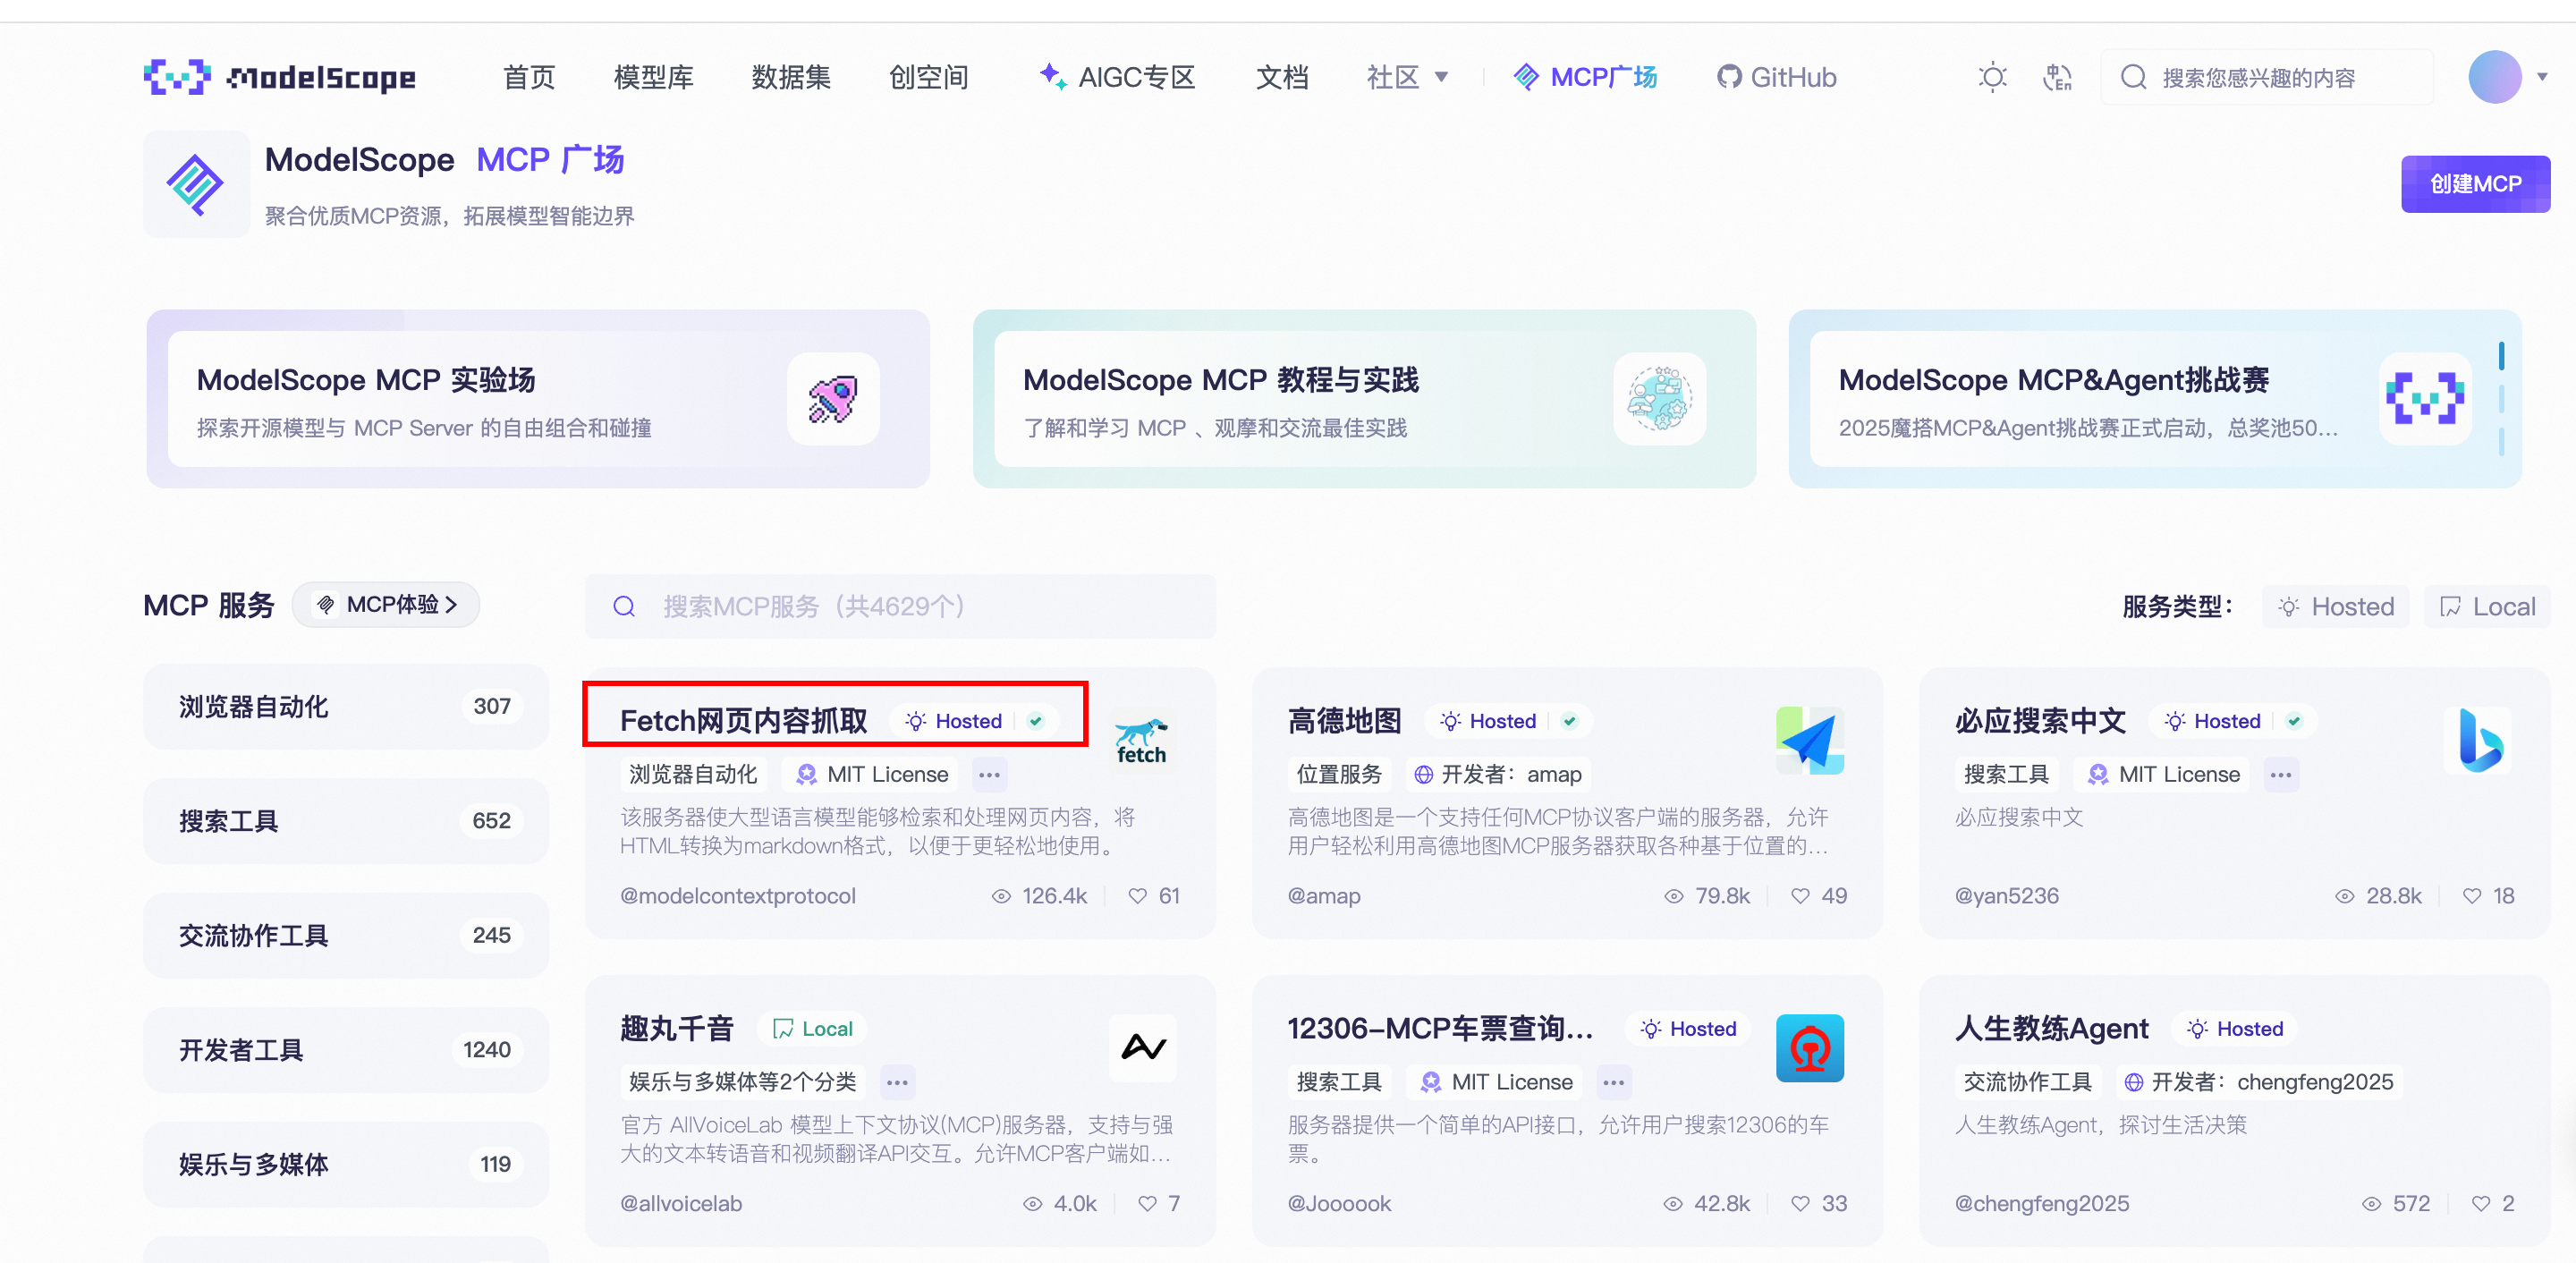Open the ModelScope MCP 实验场 banner
2576x1263 pixels.
[538, 399]
